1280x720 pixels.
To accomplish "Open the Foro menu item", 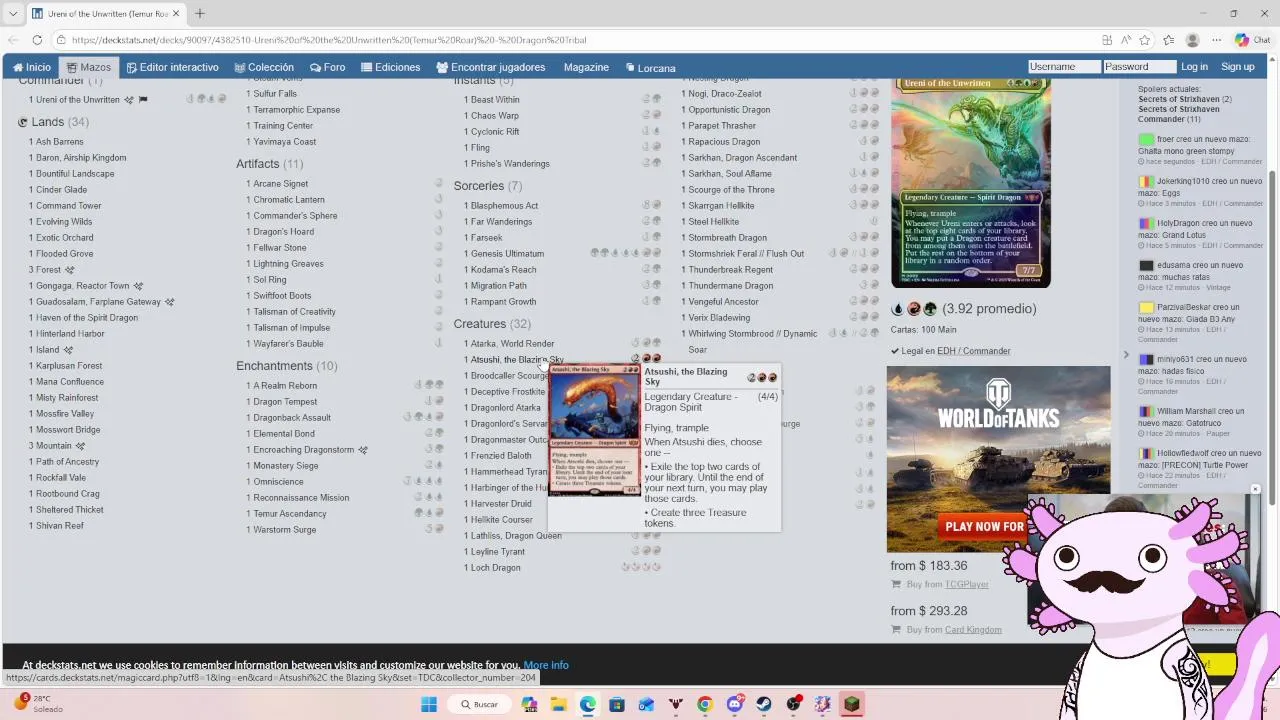I will pyautogui.click(x=328, y=67).
